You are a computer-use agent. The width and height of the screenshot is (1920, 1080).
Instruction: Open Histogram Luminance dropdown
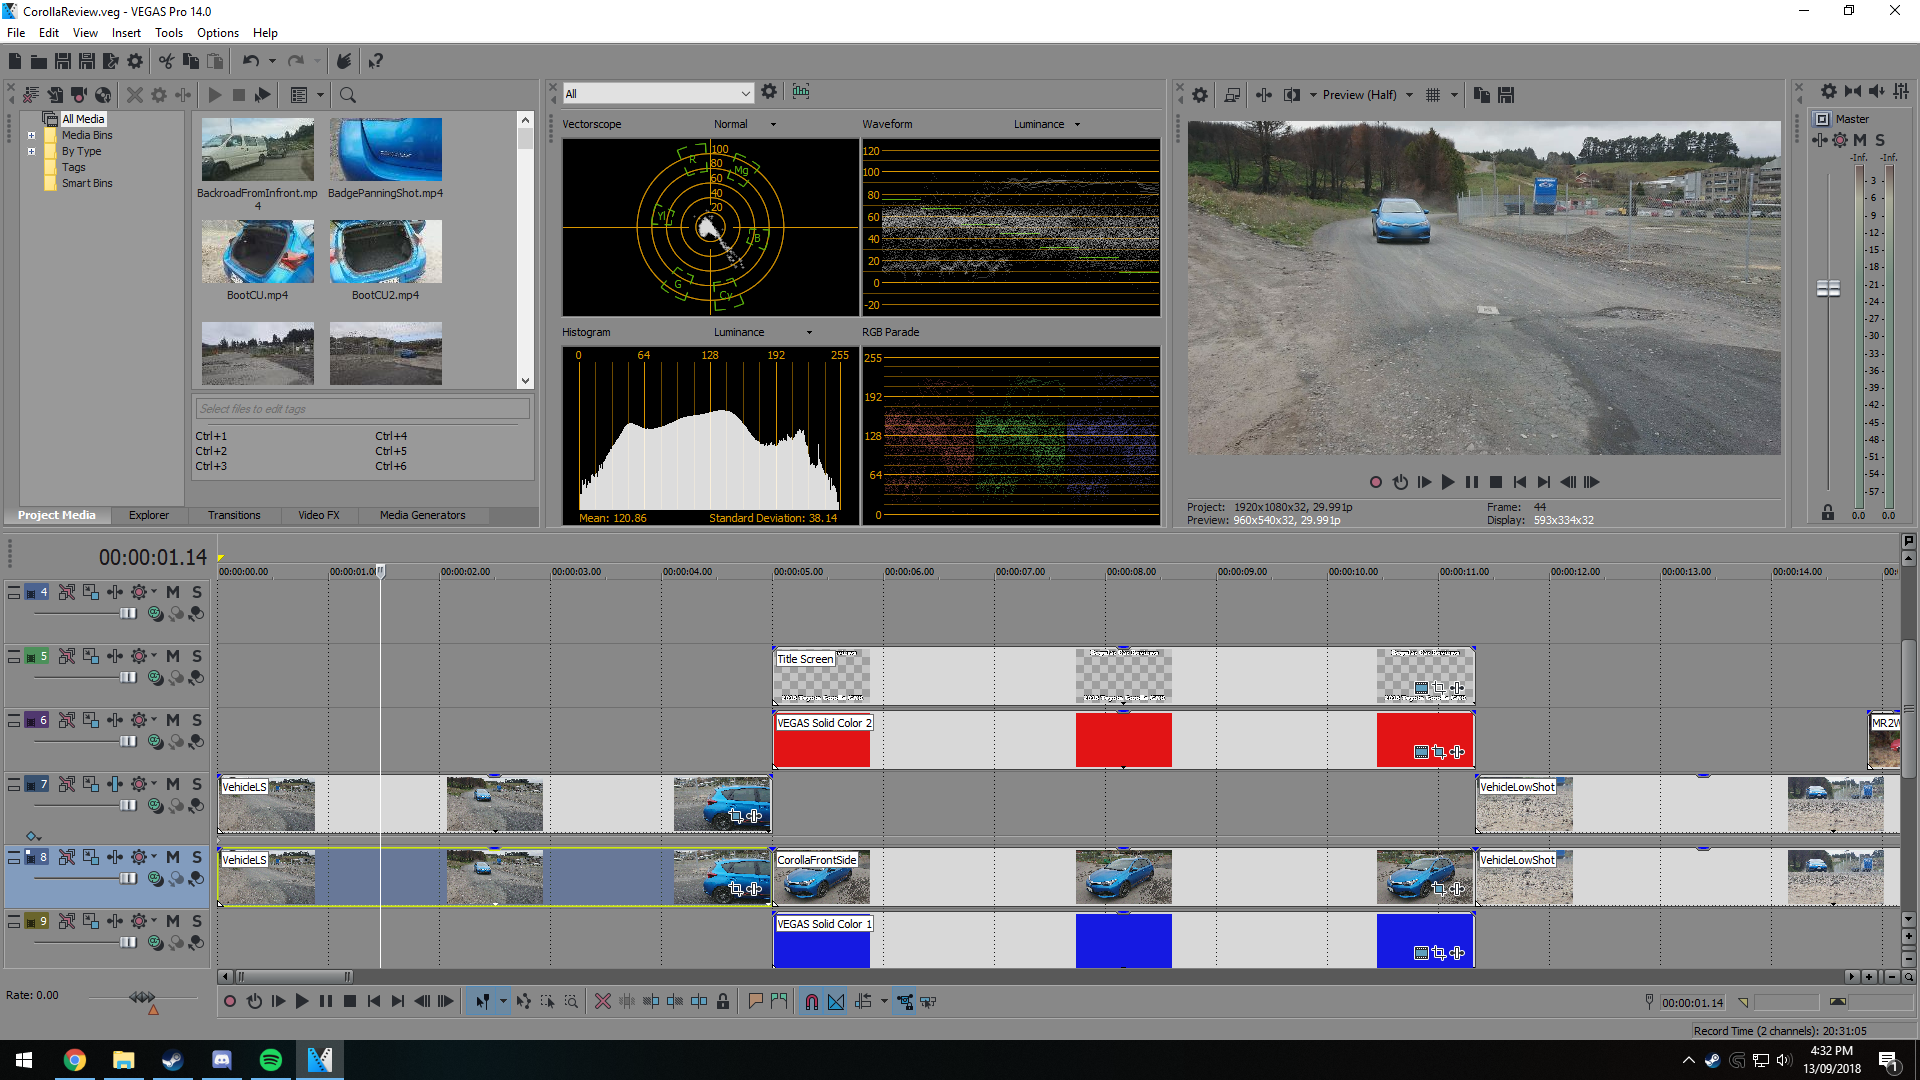pos(809,333)
